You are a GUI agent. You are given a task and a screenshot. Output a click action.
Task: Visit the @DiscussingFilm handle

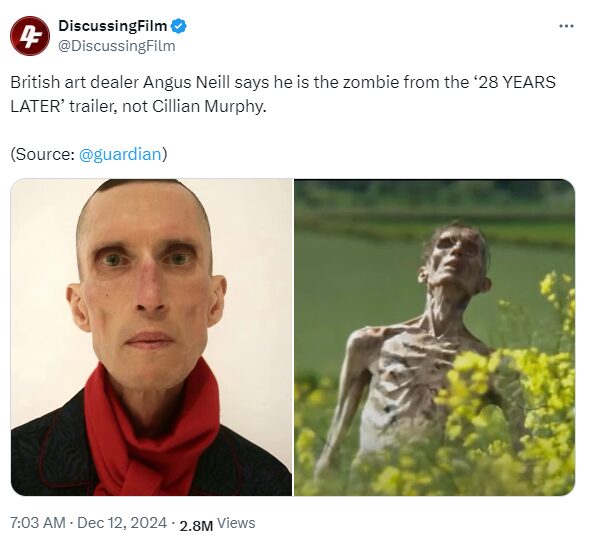(116, 46)
